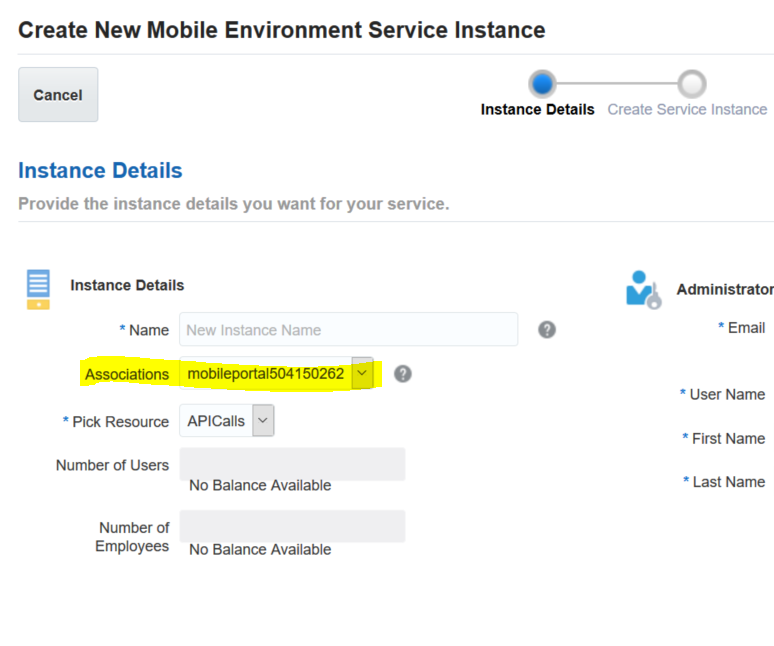Screen dimensions: 774x646
Task: Click the Email label under Administrator
Action: [x=746, y=328]
